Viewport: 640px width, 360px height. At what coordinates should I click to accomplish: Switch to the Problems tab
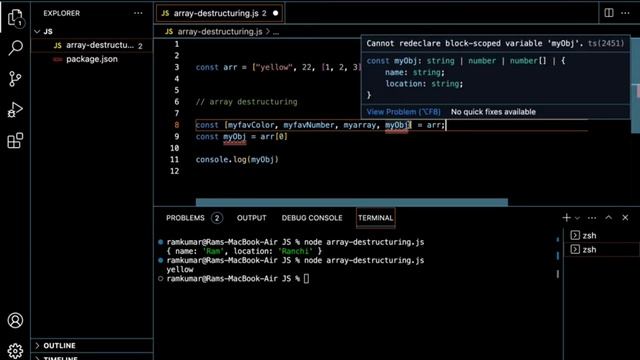pyautogui.click(x=185, y=218)
